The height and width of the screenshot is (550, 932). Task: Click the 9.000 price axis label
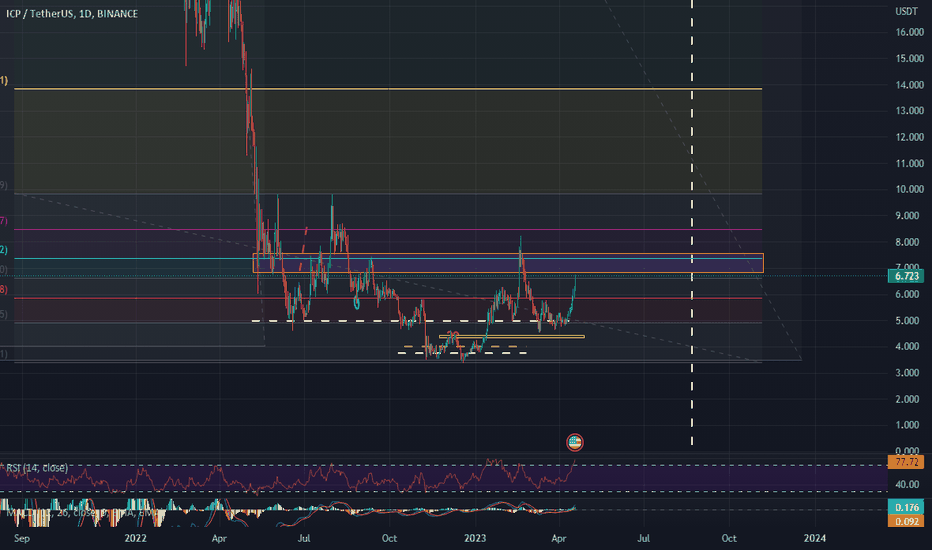(909, 215)
